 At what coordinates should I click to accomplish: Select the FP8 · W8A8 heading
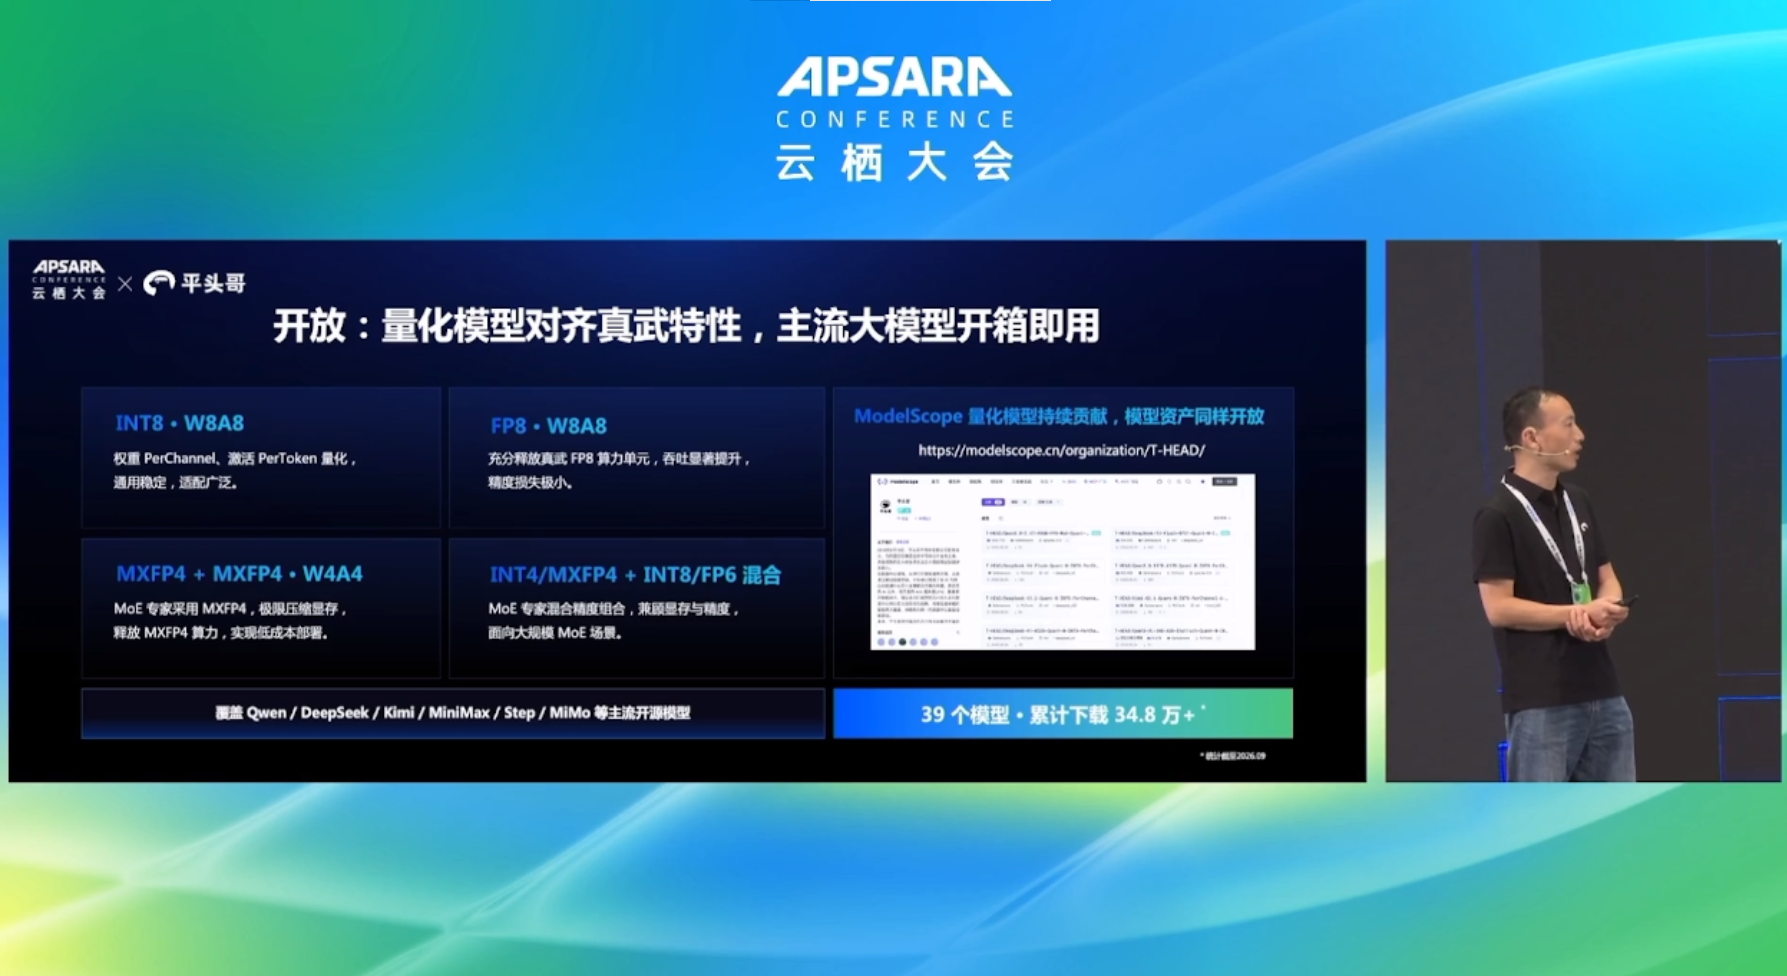pyautogui.click(x=549, y=426)
